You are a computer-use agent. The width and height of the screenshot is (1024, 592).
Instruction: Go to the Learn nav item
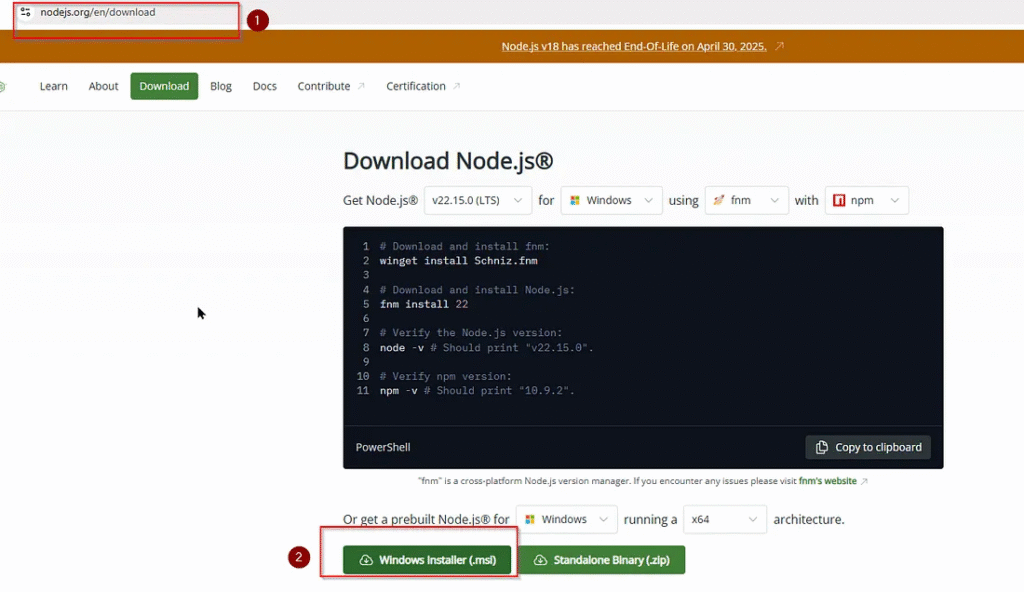point(54,86)
